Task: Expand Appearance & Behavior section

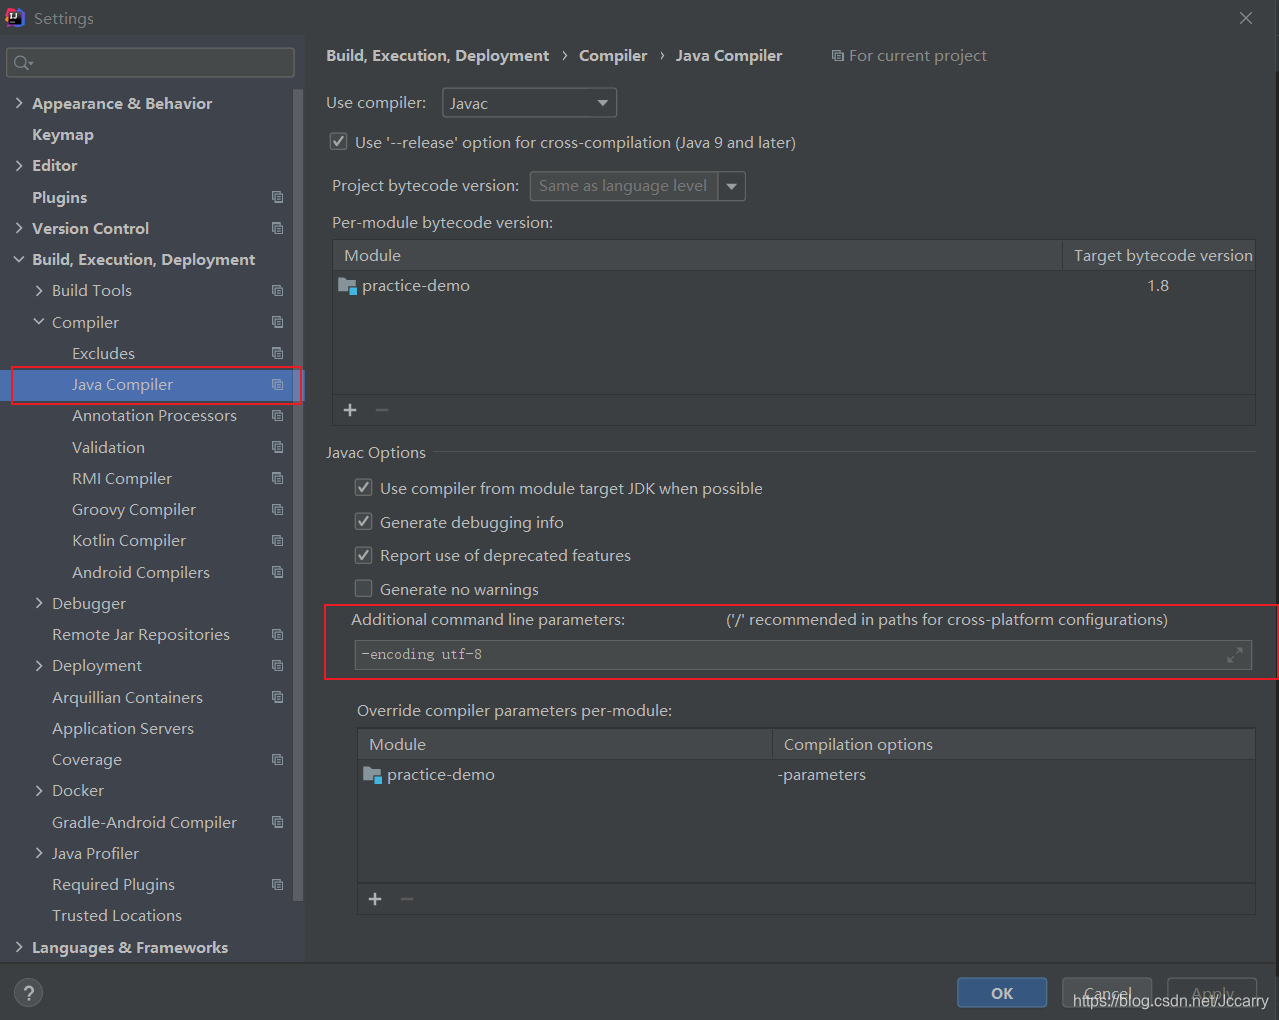Action: [x=19, y=103]
